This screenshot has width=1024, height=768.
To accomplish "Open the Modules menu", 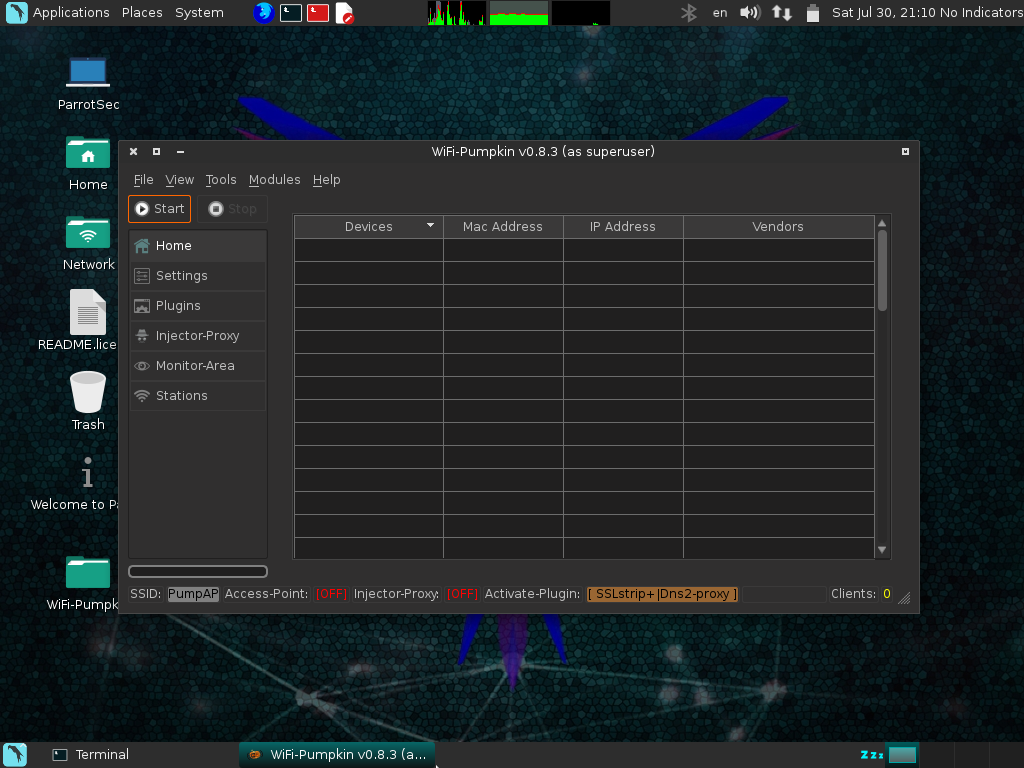I will click(x=274, y=180).
